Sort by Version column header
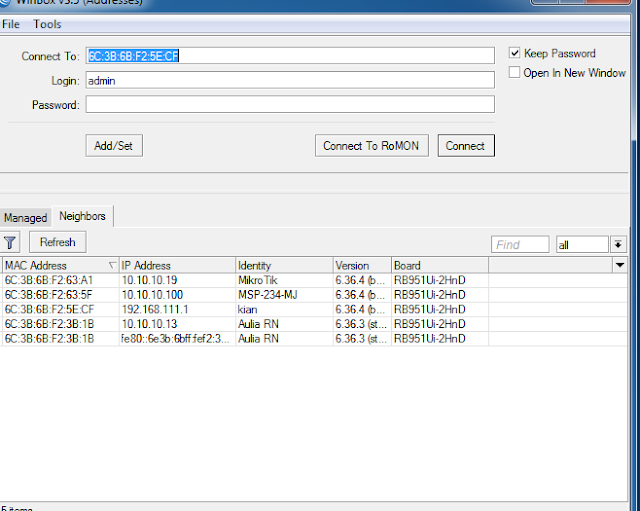 [362, 265]
